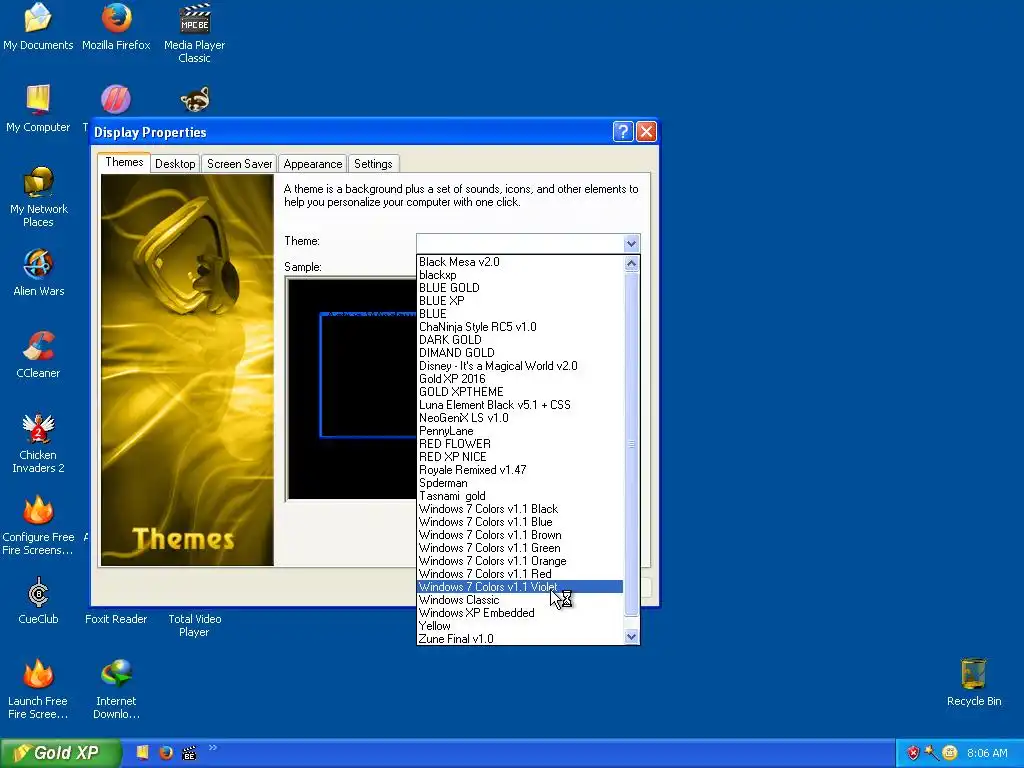The height and width of the screenshot is (768, 1024).
Task: Select Windows Classic theme
Action: 520,600
